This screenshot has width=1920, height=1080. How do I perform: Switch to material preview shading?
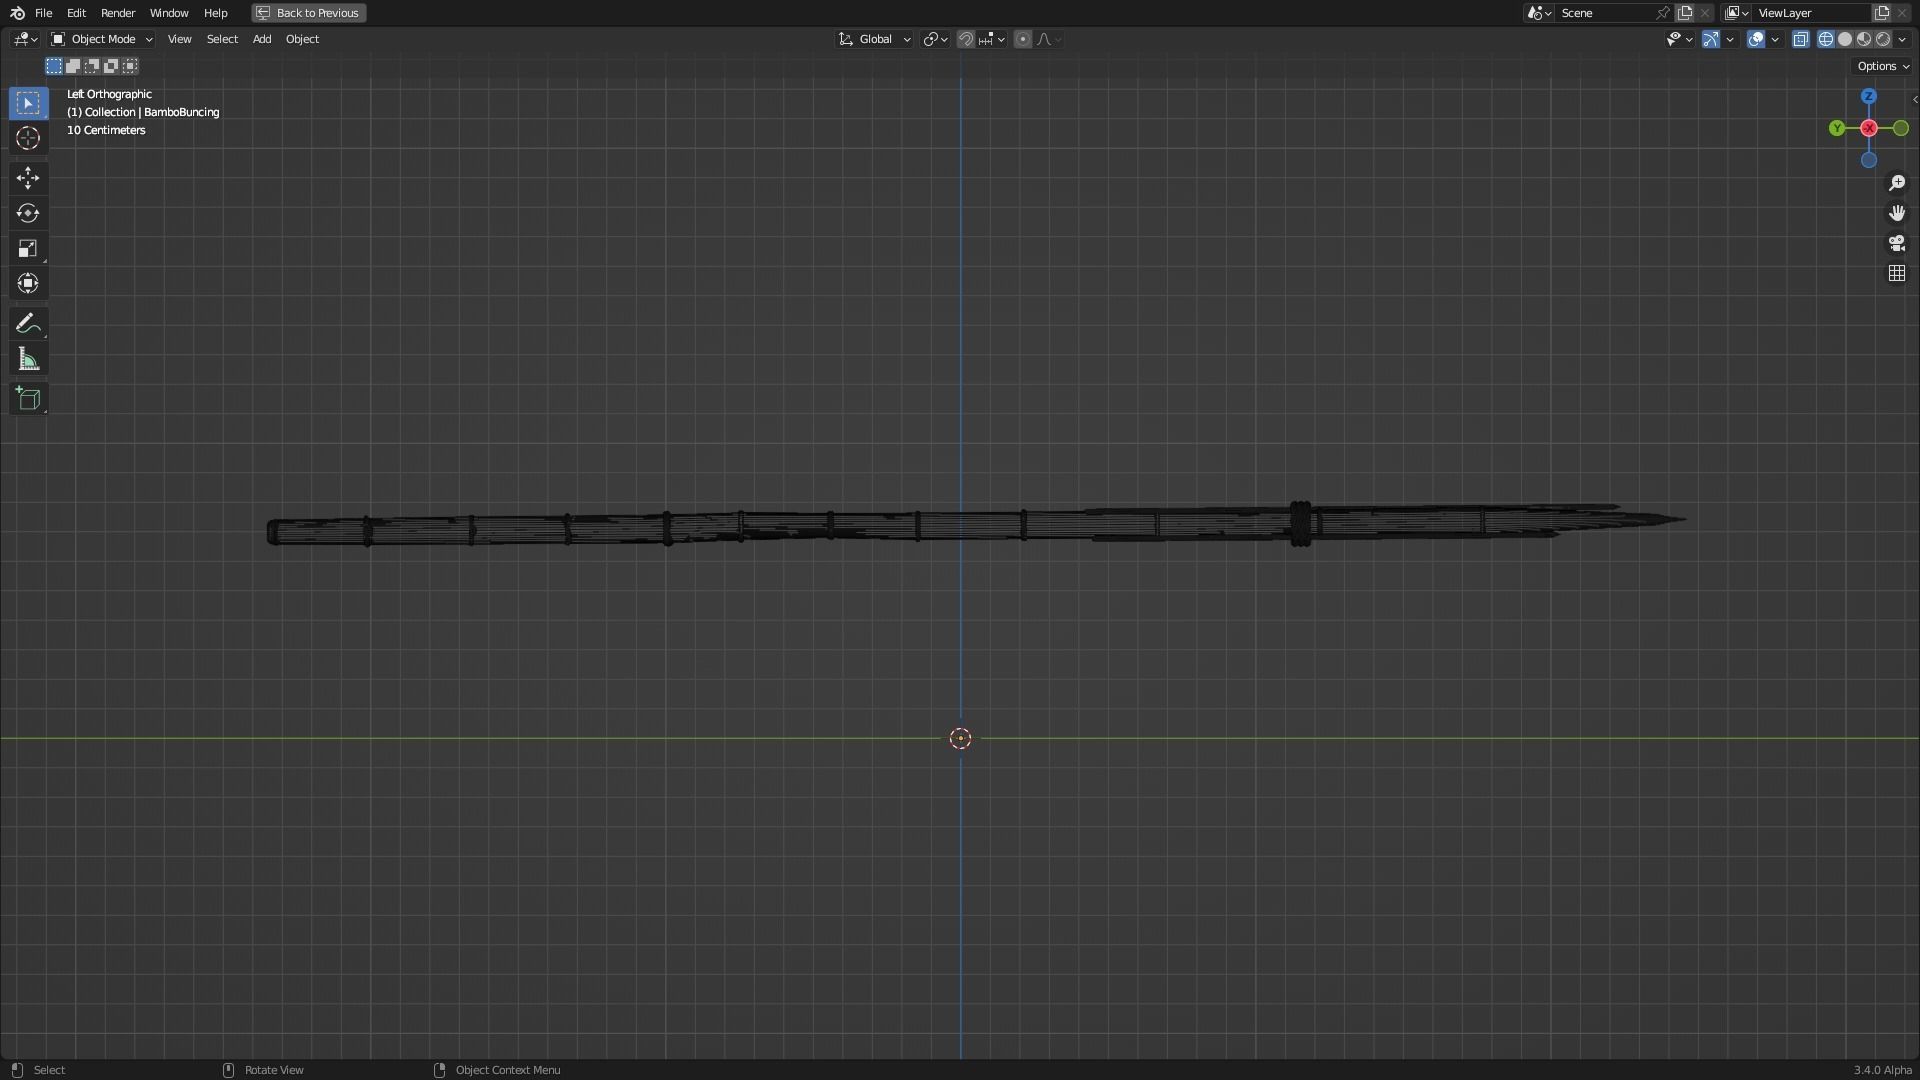coord(1864,39)
